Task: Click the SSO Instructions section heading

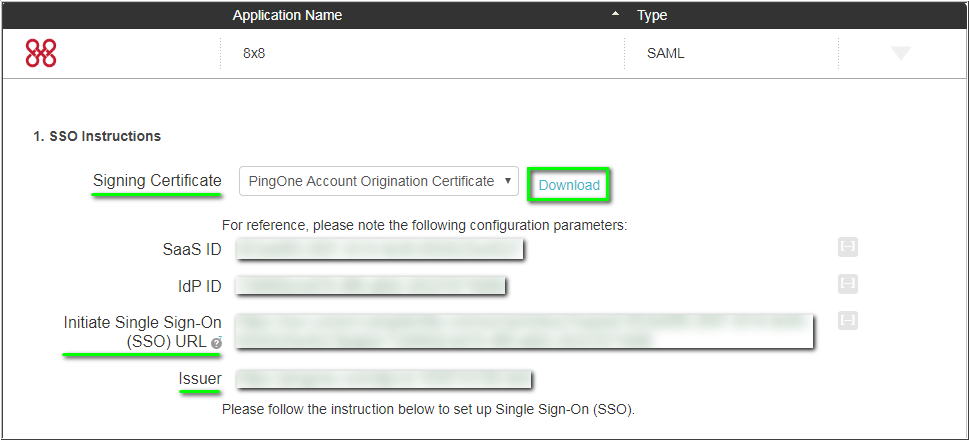Action: 97,136
